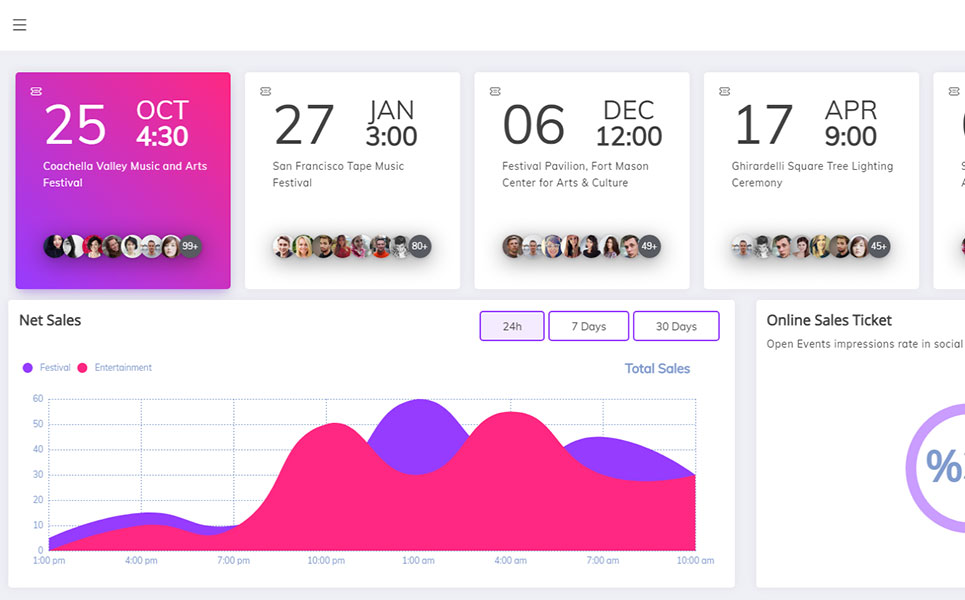Image resolution: width=965 pixels, height=600 pixels.
Task: Click first avatar on 17 APR card
Action: point(743,246)
